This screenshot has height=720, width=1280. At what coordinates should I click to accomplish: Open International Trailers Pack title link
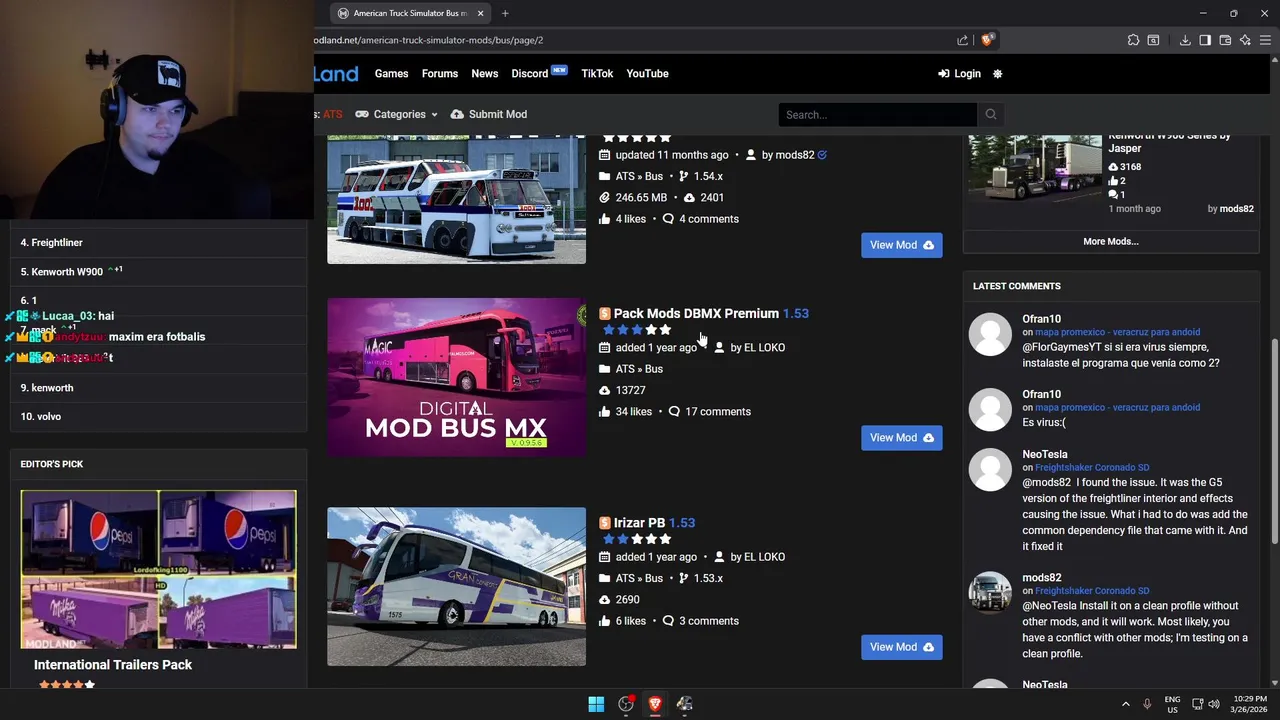[x=113, y=665]
